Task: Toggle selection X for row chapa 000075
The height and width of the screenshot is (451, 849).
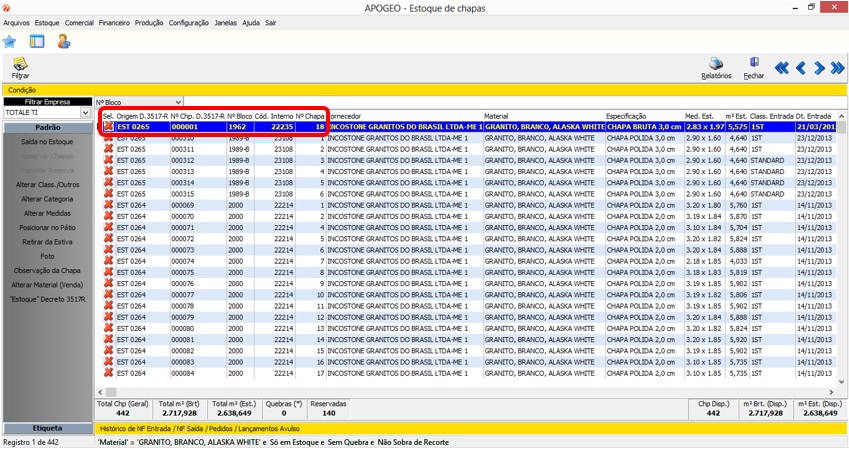Action: point(108,272)
